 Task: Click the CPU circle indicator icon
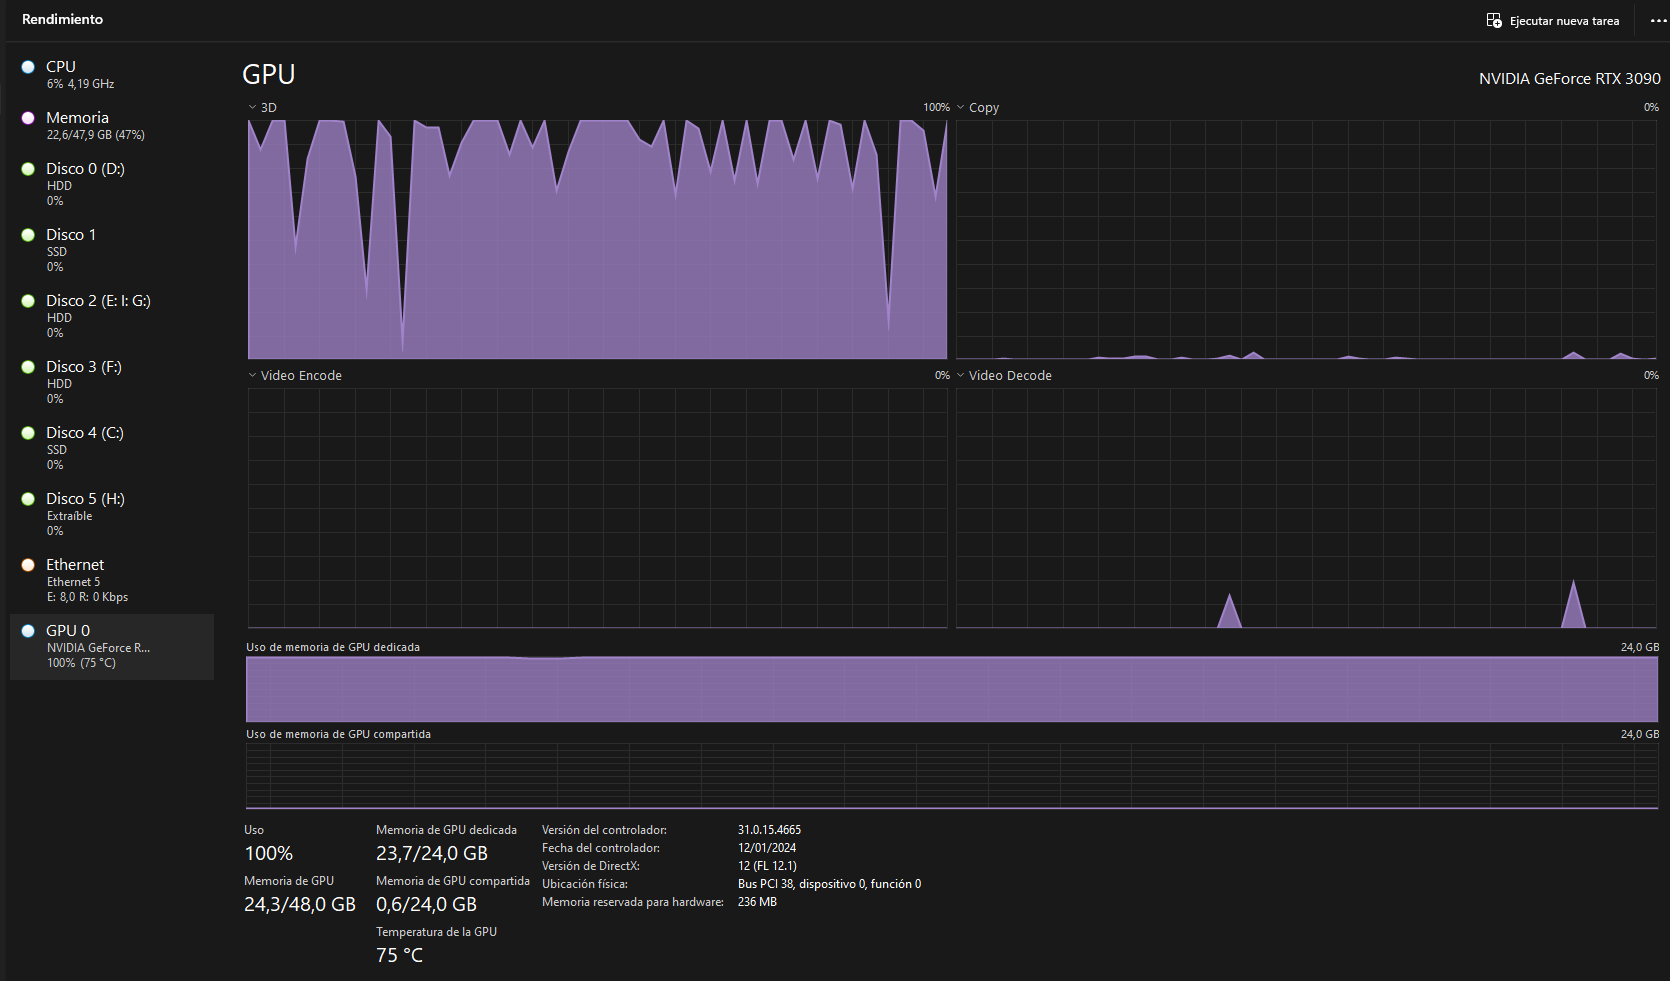point(28,67)
